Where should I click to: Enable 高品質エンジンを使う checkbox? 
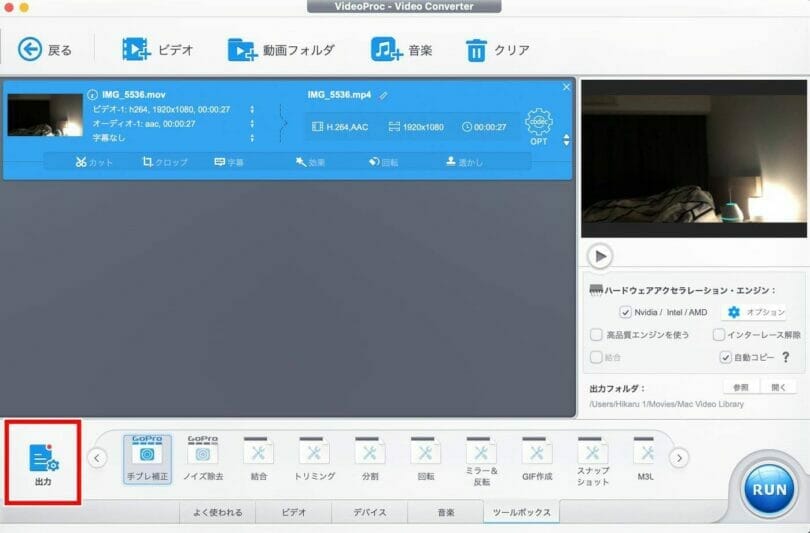coord(596,335)
